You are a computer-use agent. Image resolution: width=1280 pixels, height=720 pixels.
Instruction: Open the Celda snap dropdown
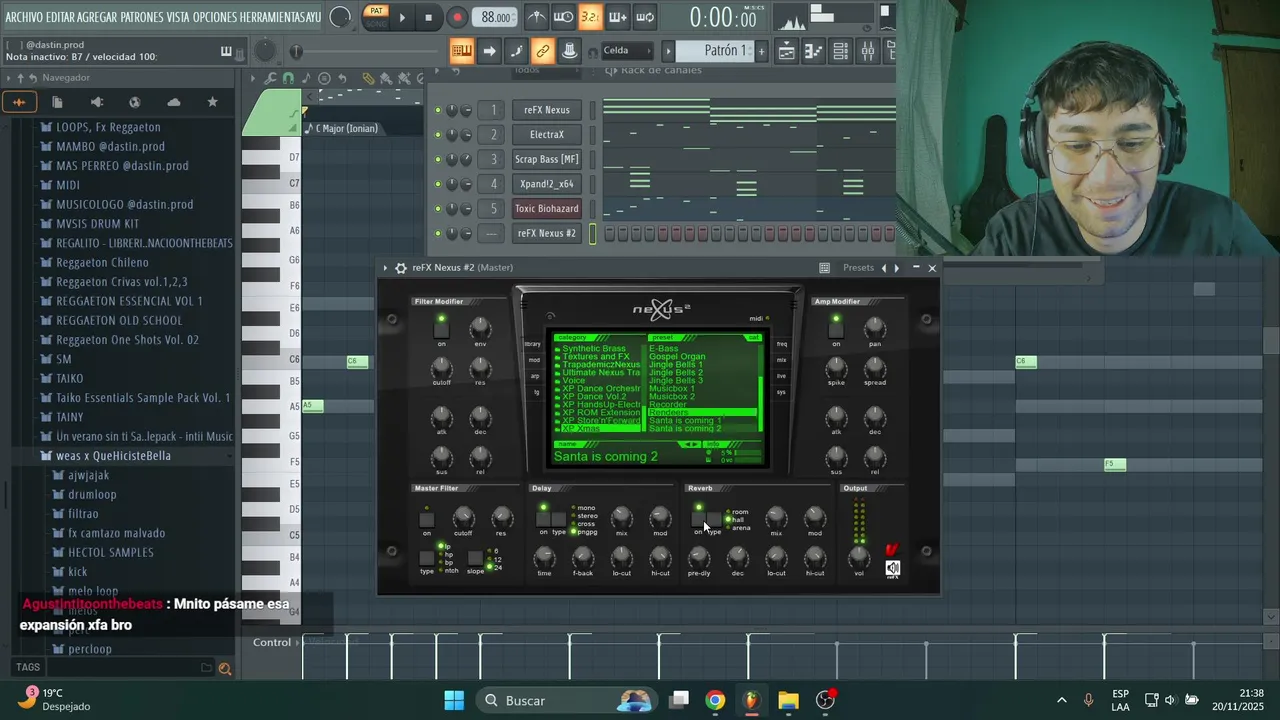[626, 51]
